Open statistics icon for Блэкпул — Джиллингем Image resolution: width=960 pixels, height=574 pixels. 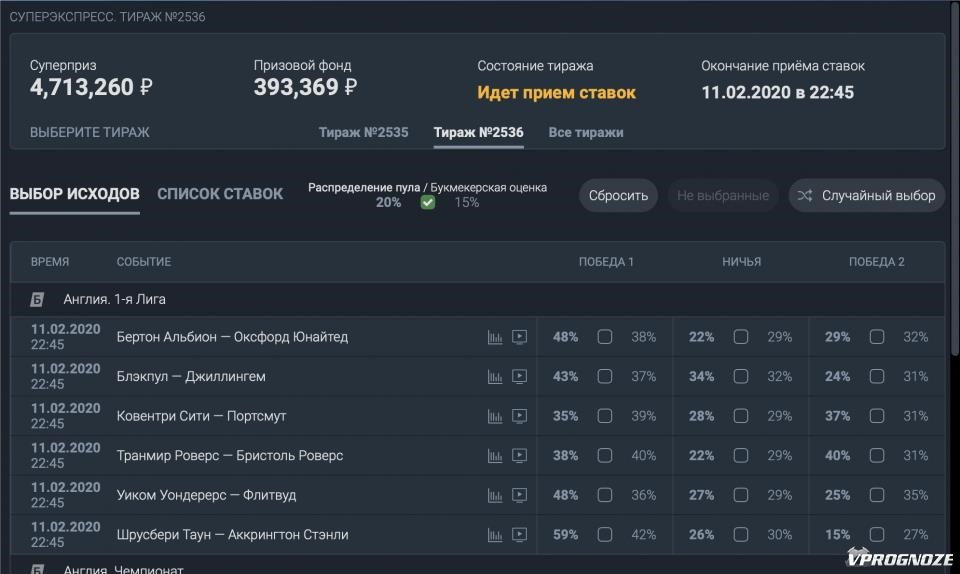[x=495, y=377]
